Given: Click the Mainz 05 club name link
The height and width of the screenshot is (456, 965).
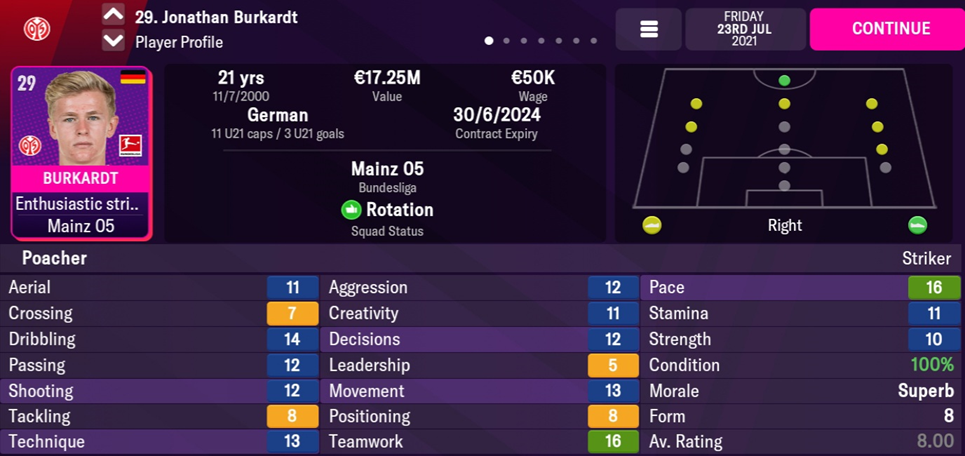Looking at the screenshot, I should [387, 169].
